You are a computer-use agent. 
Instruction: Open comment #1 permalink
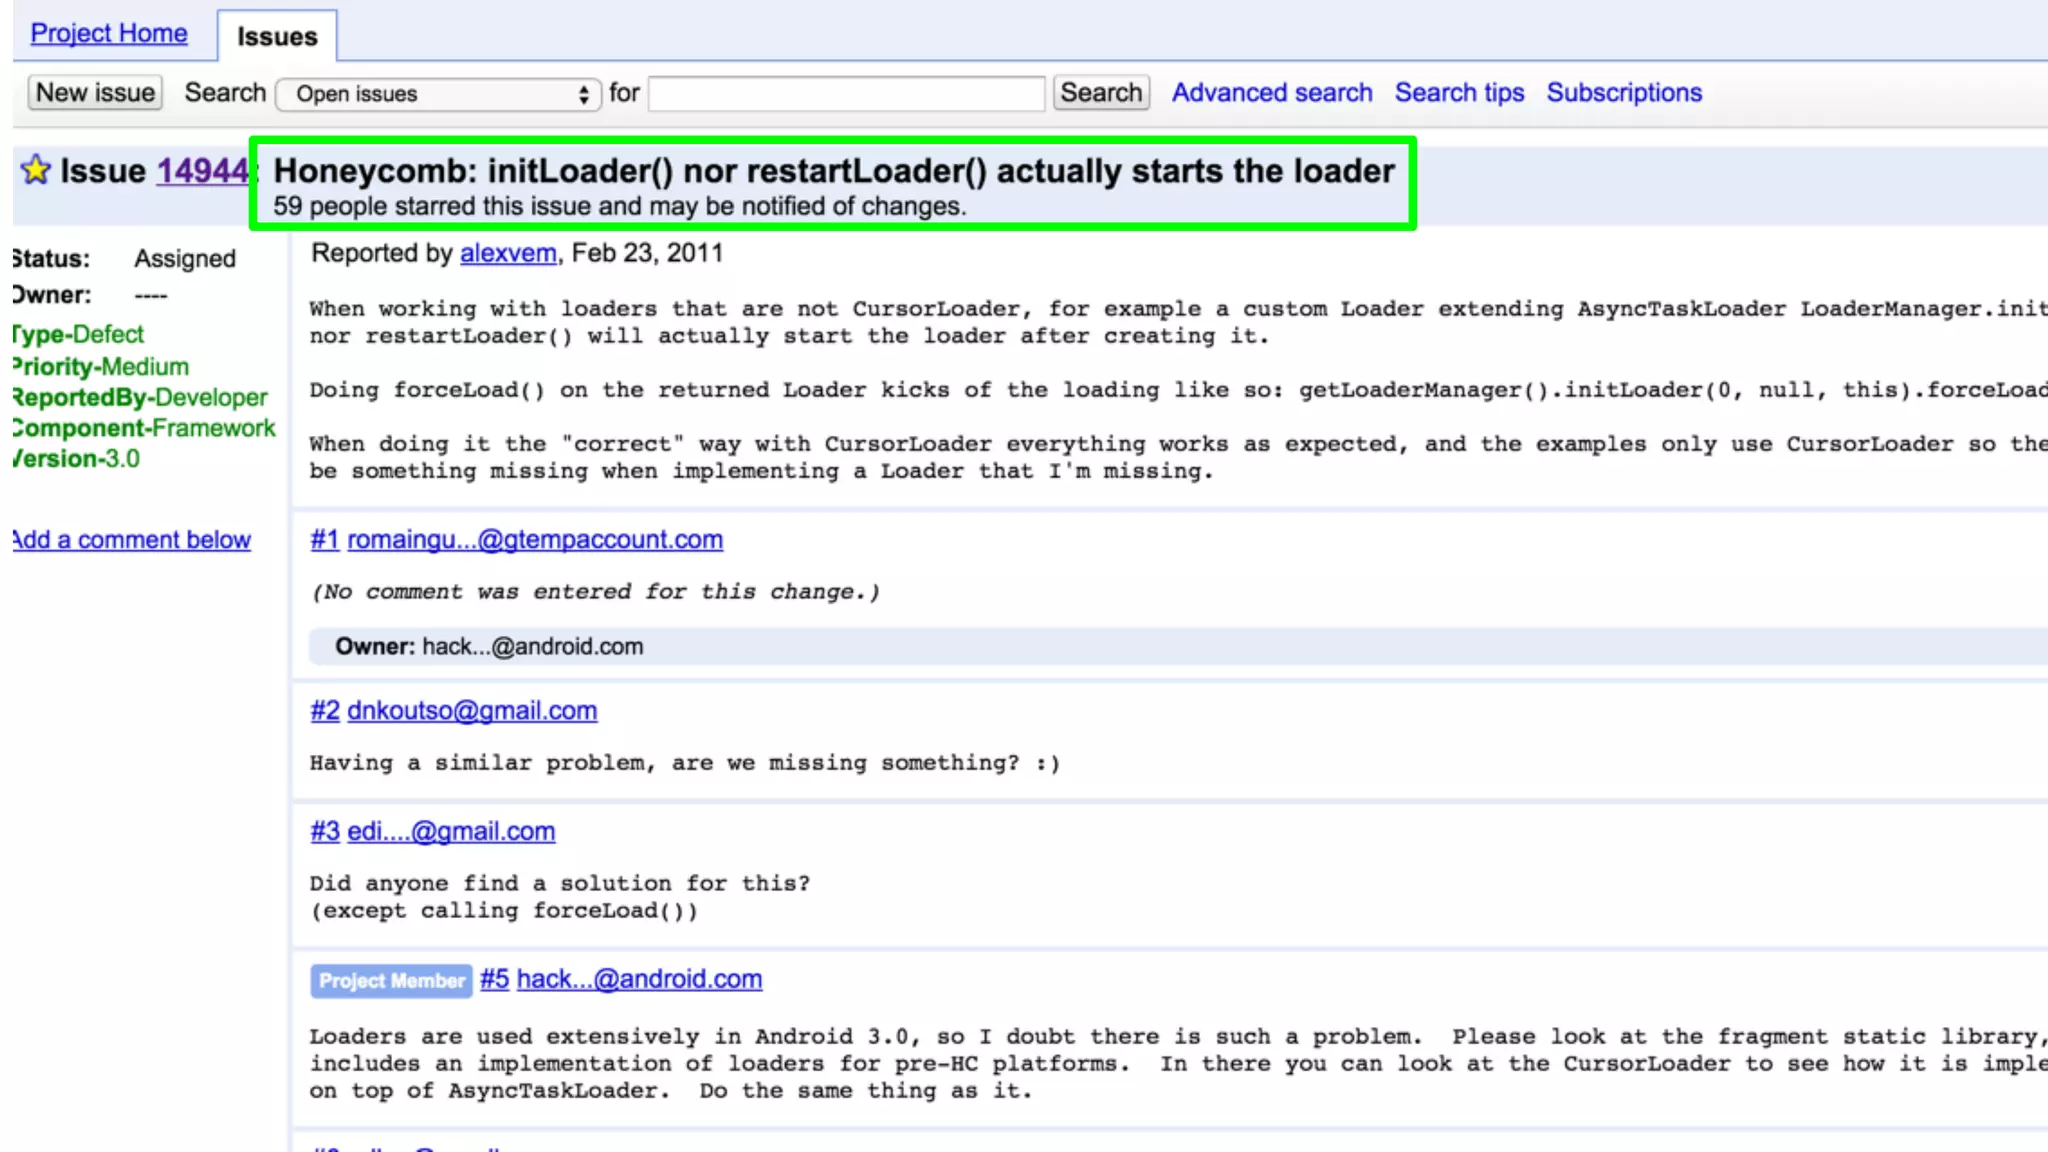[x=324, y=540]
